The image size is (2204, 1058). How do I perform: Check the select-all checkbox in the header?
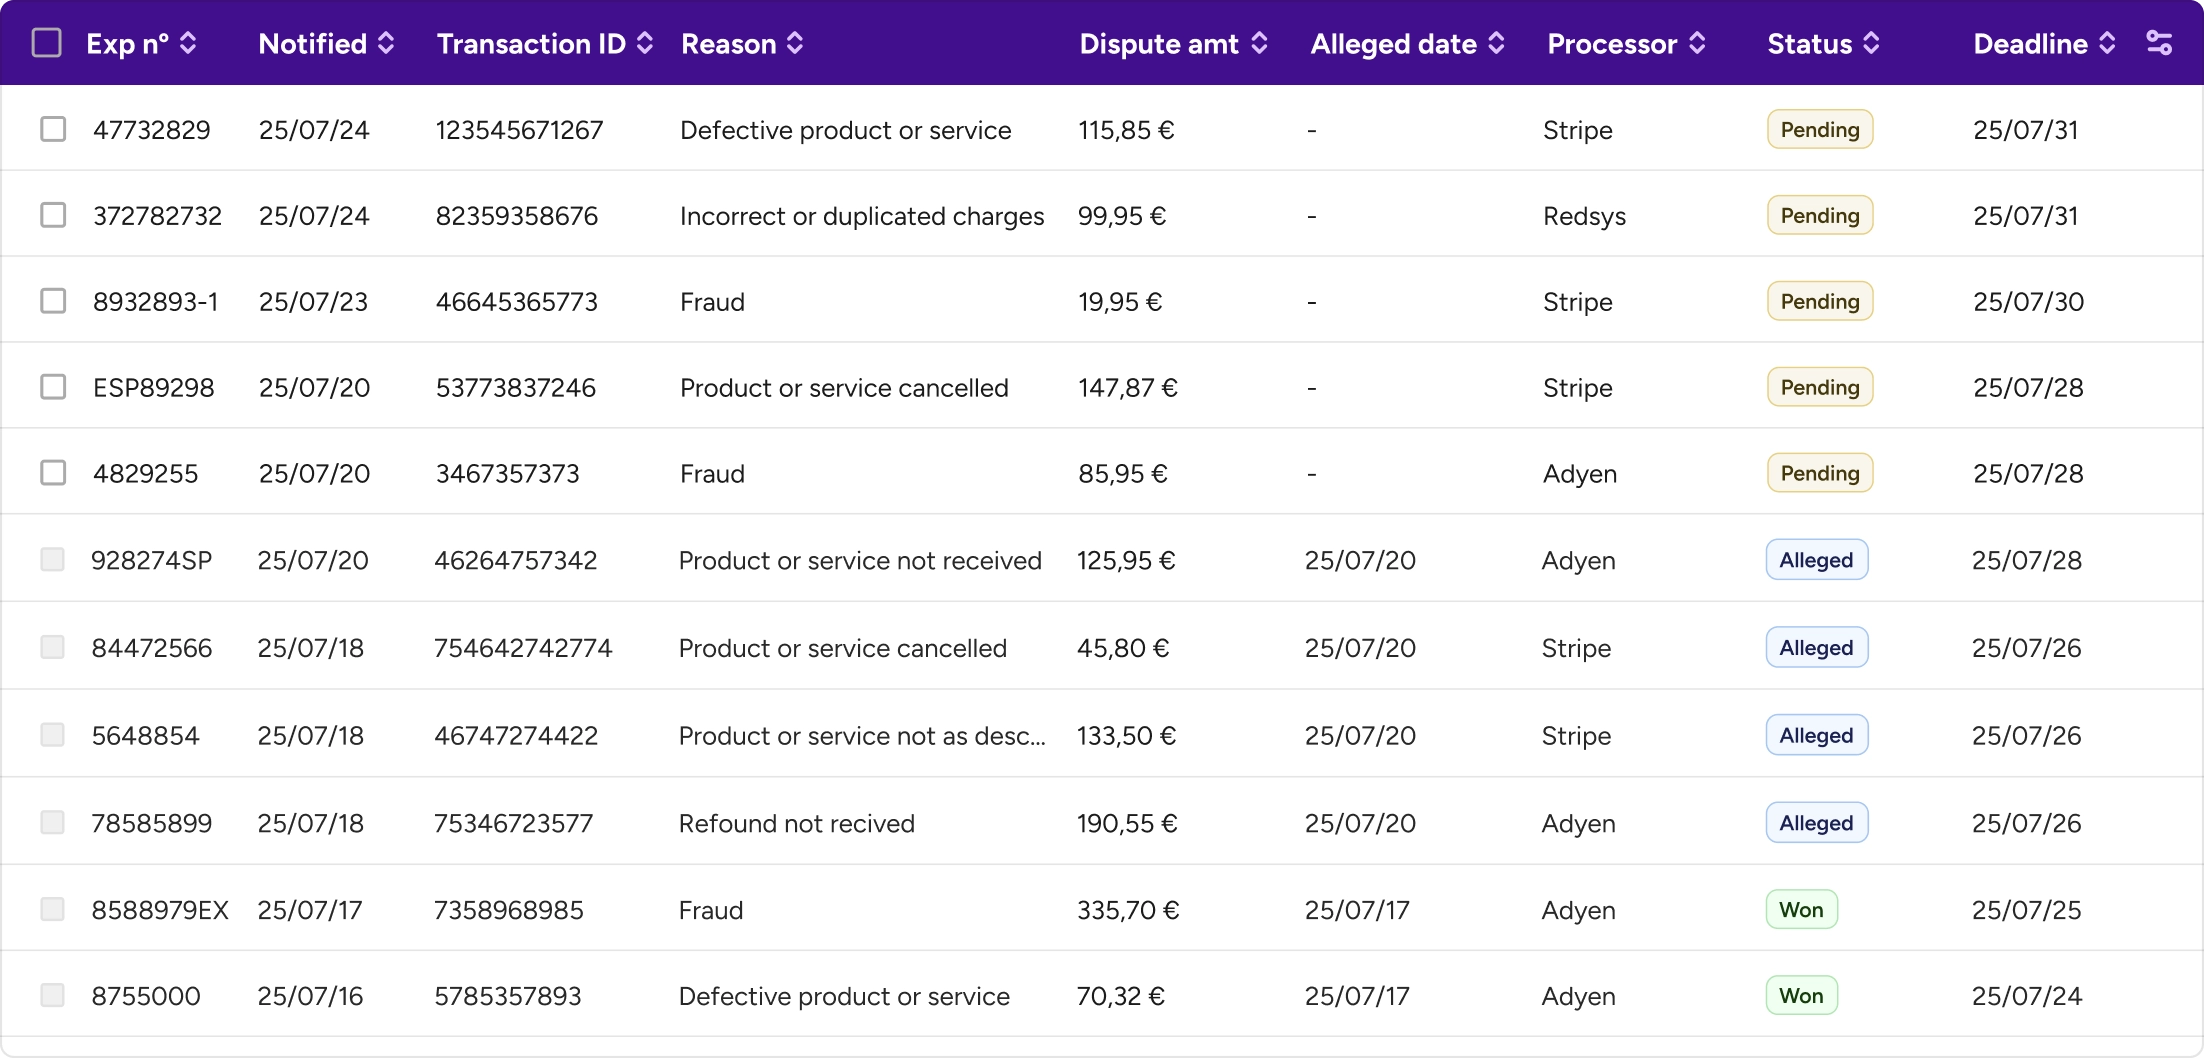46,43
